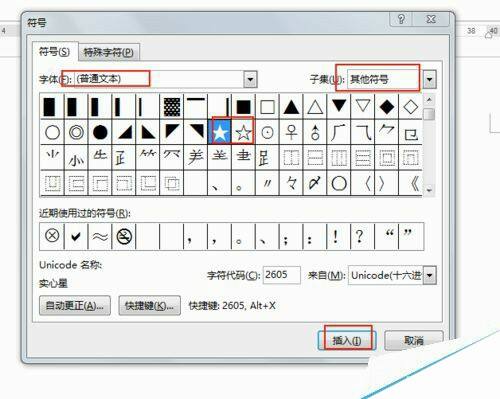The height and width of the screenshot is (399, 500).
Task: Open the 字体 font dropdown arrow
Action: tap(250, 79)
